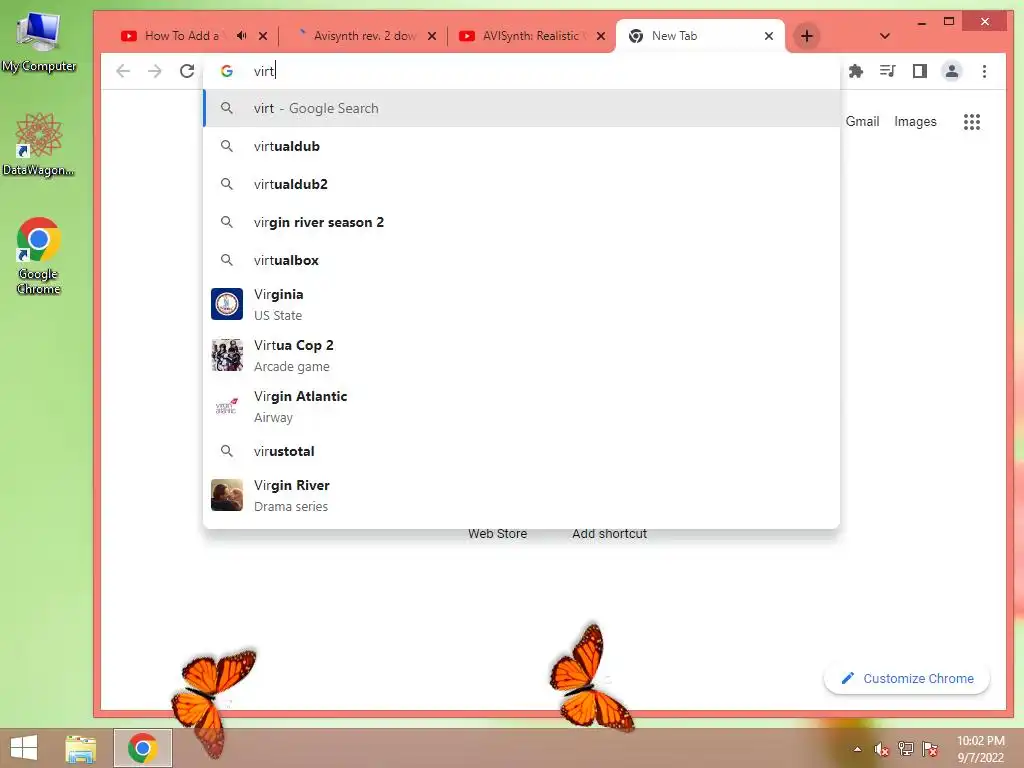The image size is (1024, 768).
Task: Close the AVISynth: Realistic tab
Action: [x=601, y=36]
